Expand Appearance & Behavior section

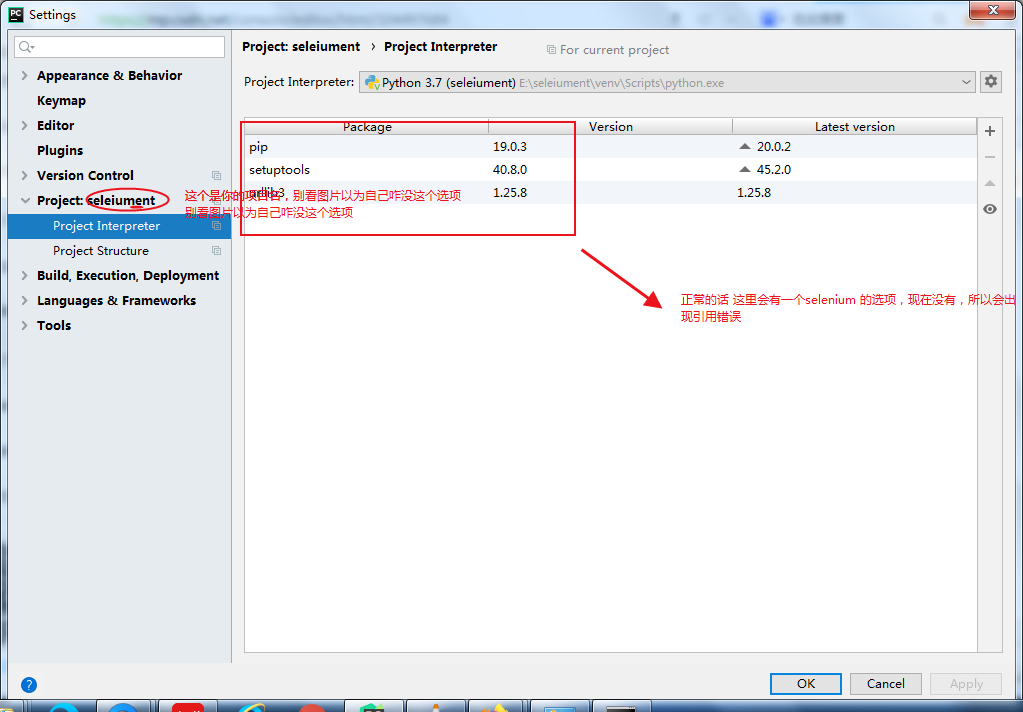tap(25, 76)
